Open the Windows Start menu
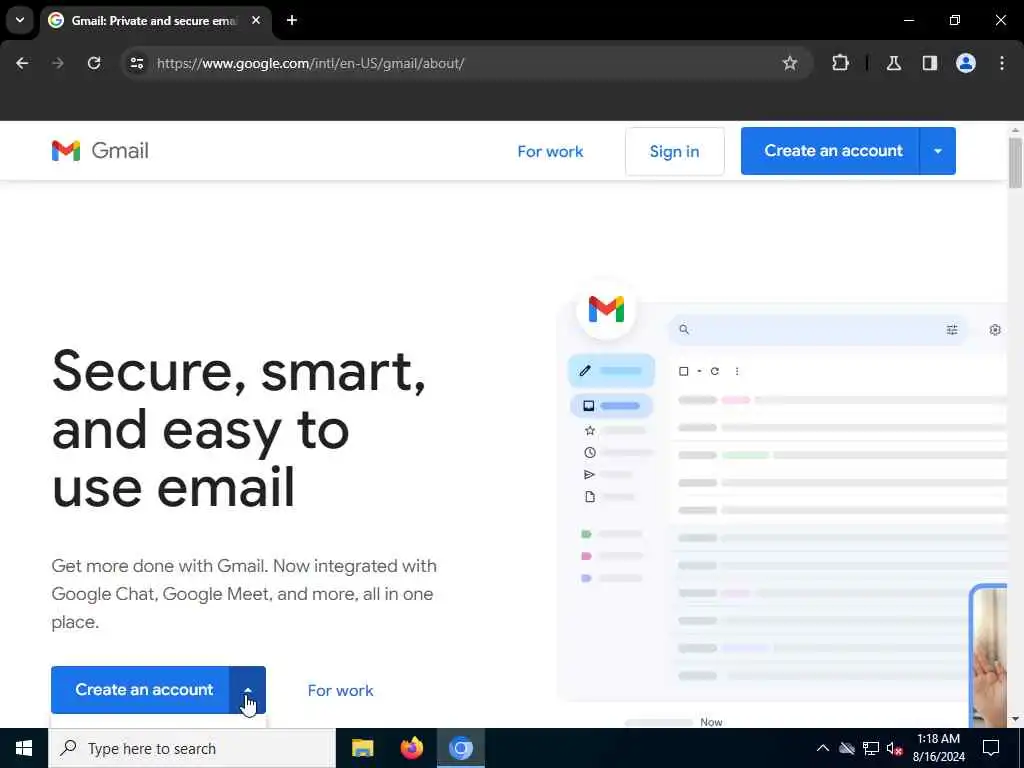Image resolution: width=1024 pixels, height=768 pixels. 24,748
